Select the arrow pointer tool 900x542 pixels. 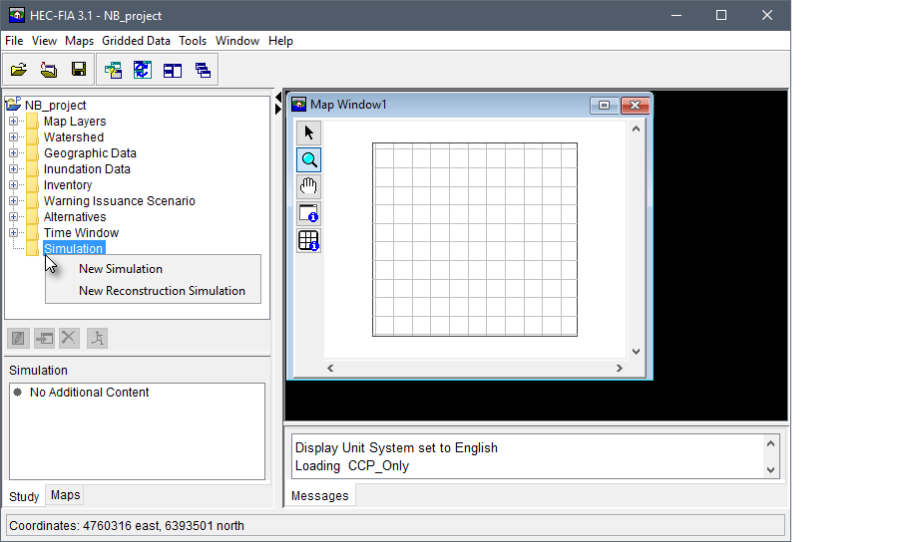[x=309, y=133]
